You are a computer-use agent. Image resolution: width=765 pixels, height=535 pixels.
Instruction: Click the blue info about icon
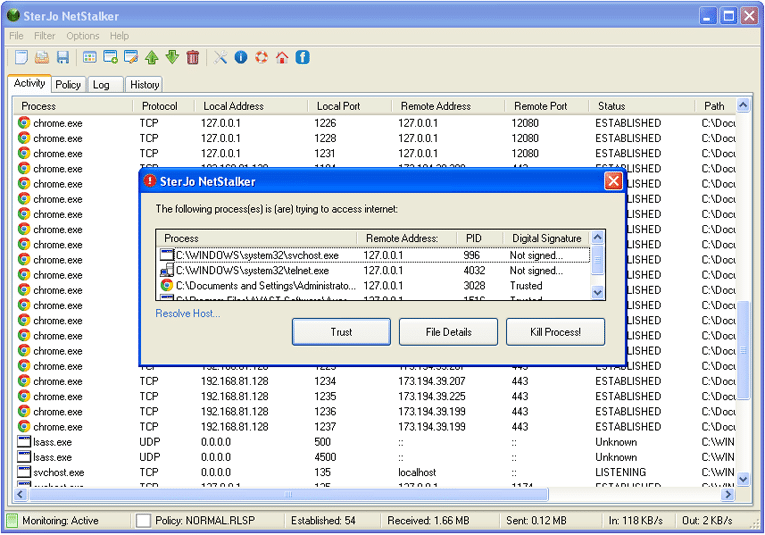(241, 58)
